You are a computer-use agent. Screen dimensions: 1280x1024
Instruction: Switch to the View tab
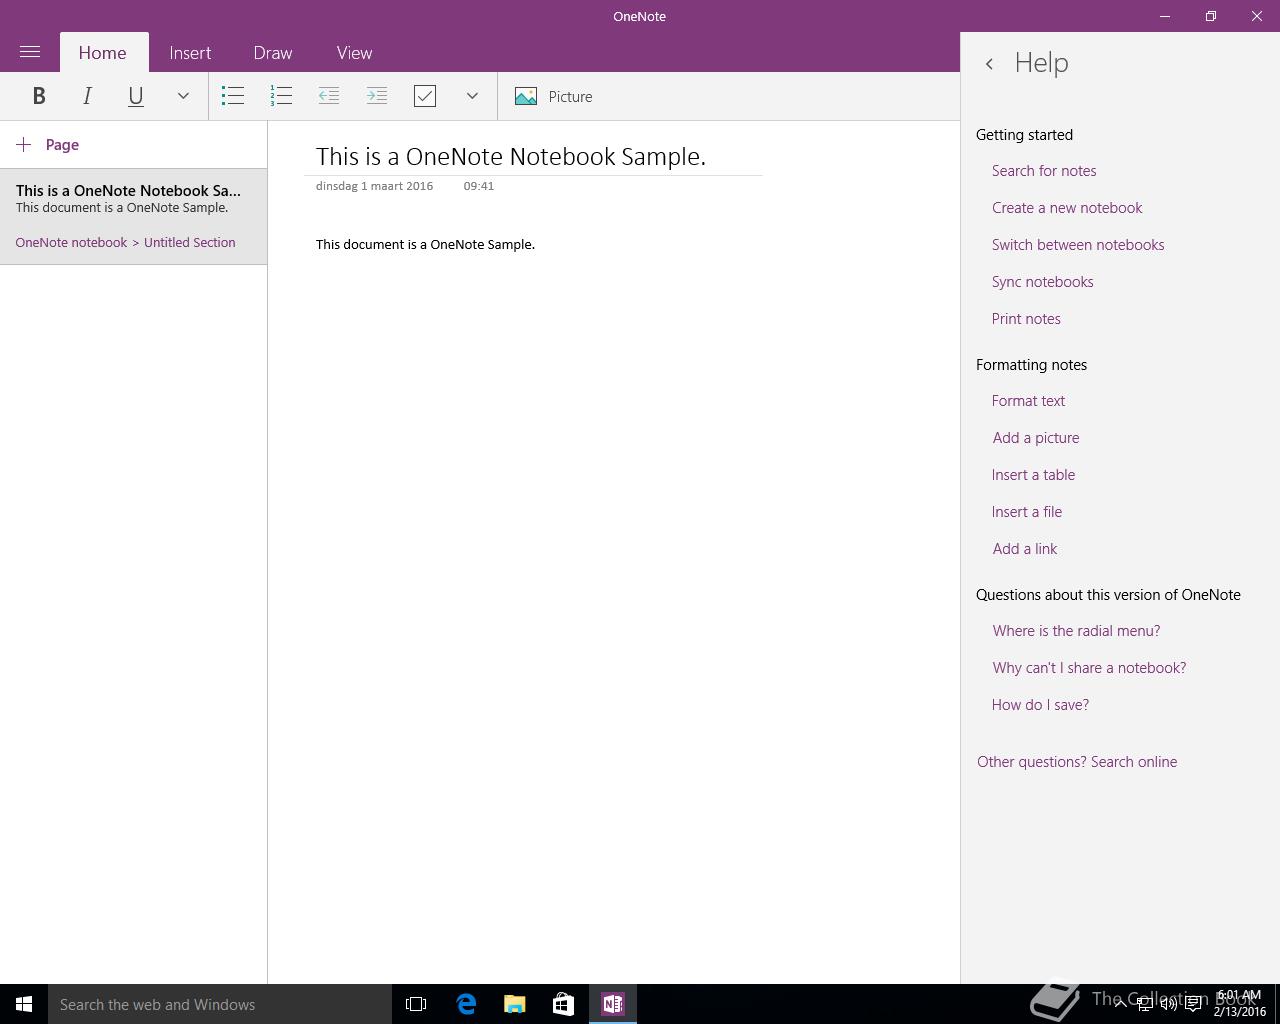[354, 53]
